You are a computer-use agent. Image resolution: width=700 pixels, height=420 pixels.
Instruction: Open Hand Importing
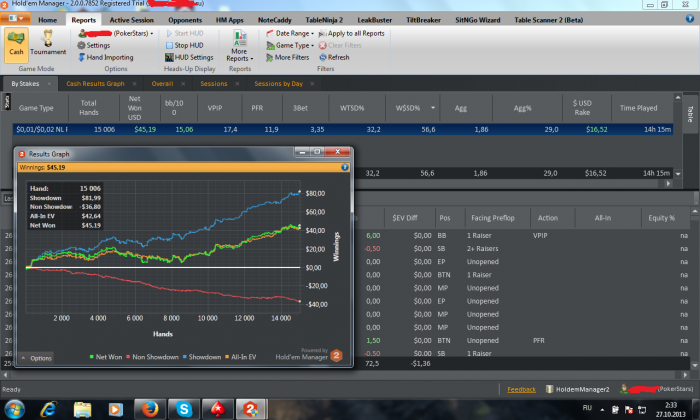click(105, 57)
